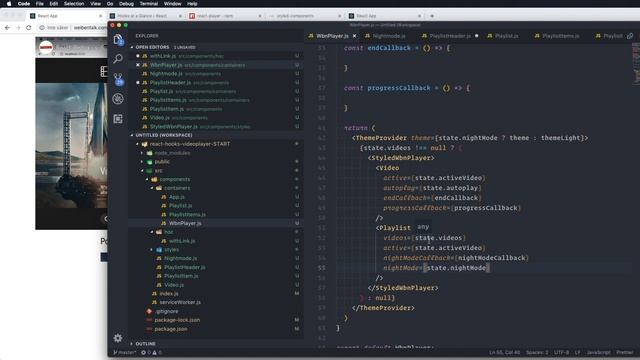Screen dimensions: 640x360
Task: Switch to the PlaylistItems.js editor tab
Action: click(x=560, y=36)
